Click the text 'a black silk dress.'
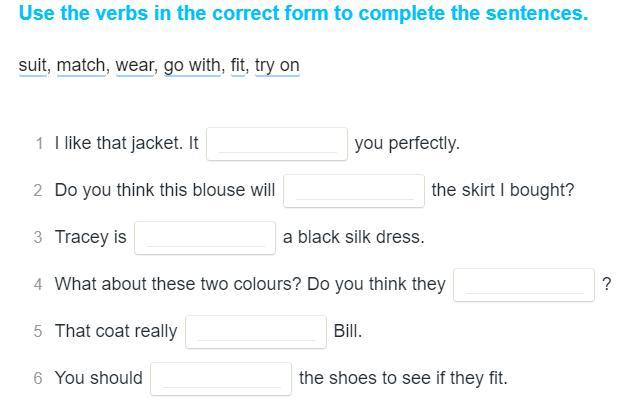This screenshot has height=408, width=637. coord(354,237)
